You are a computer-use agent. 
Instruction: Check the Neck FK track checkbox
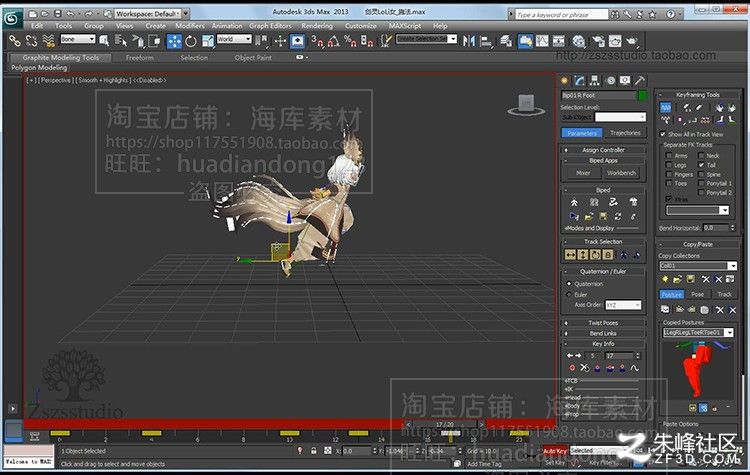tap(701, 155)
